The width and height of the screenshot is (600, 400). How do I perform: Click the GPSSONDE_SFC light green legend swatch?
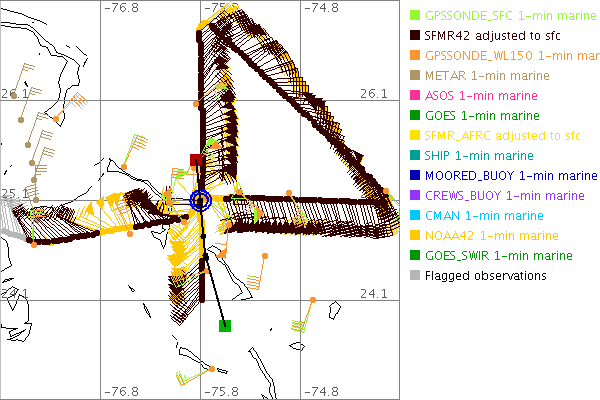[x=415, y=16]
